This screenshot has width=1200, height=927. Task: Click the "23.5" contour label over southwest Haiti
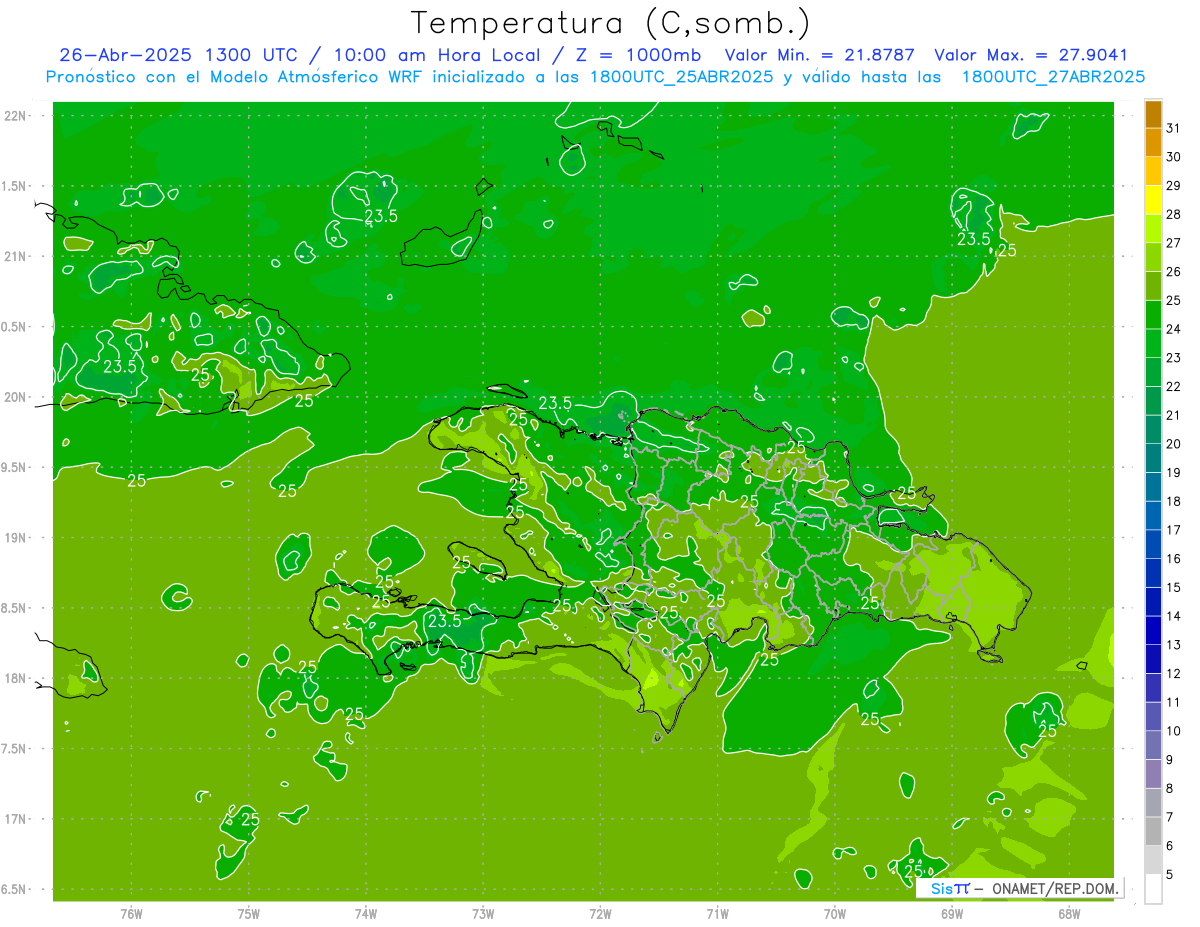(444, 621)
